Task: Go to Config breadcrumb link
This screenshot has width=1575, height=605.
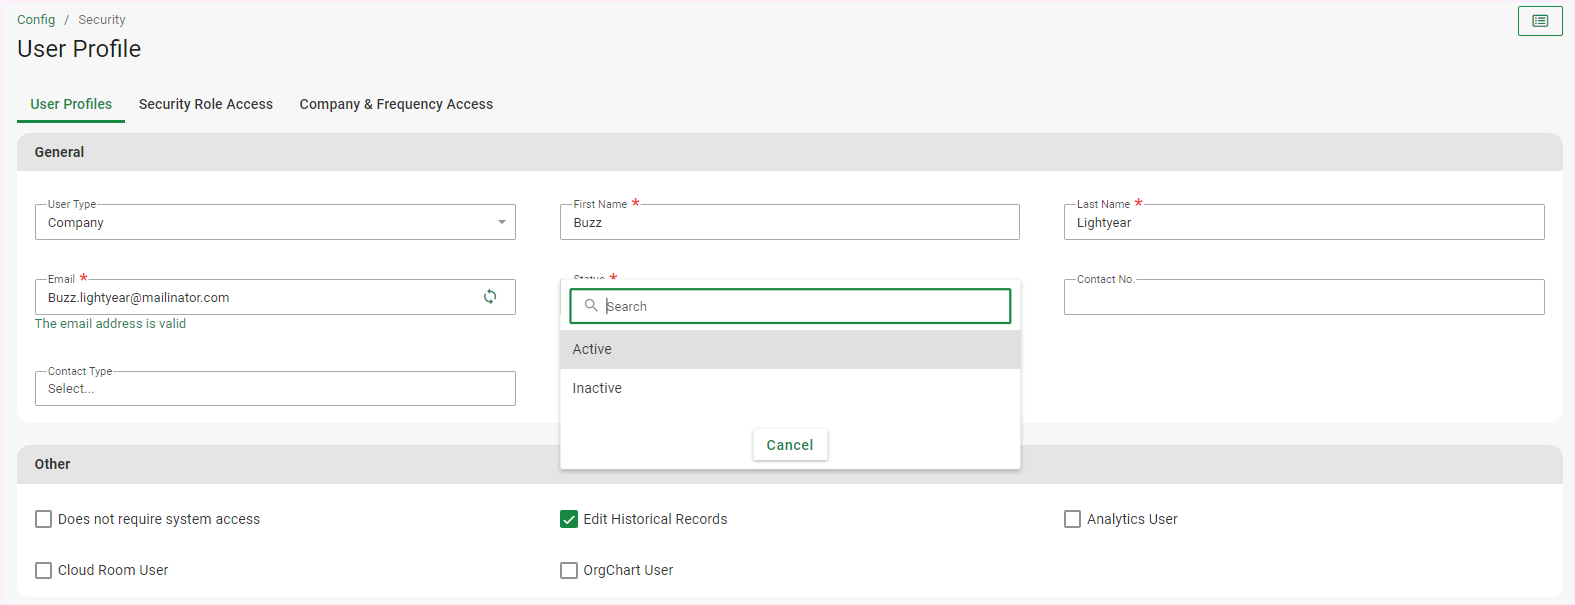Action: point(36,19)
